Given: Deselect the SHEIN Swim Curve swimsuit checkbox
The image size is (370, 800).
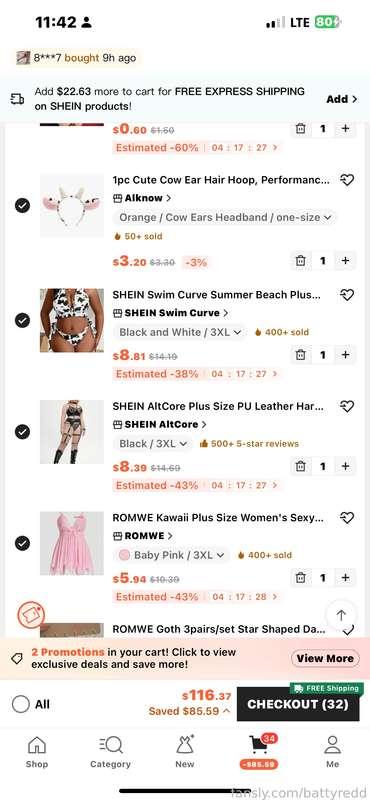Looking at the screenshot, I should (22, 320).
